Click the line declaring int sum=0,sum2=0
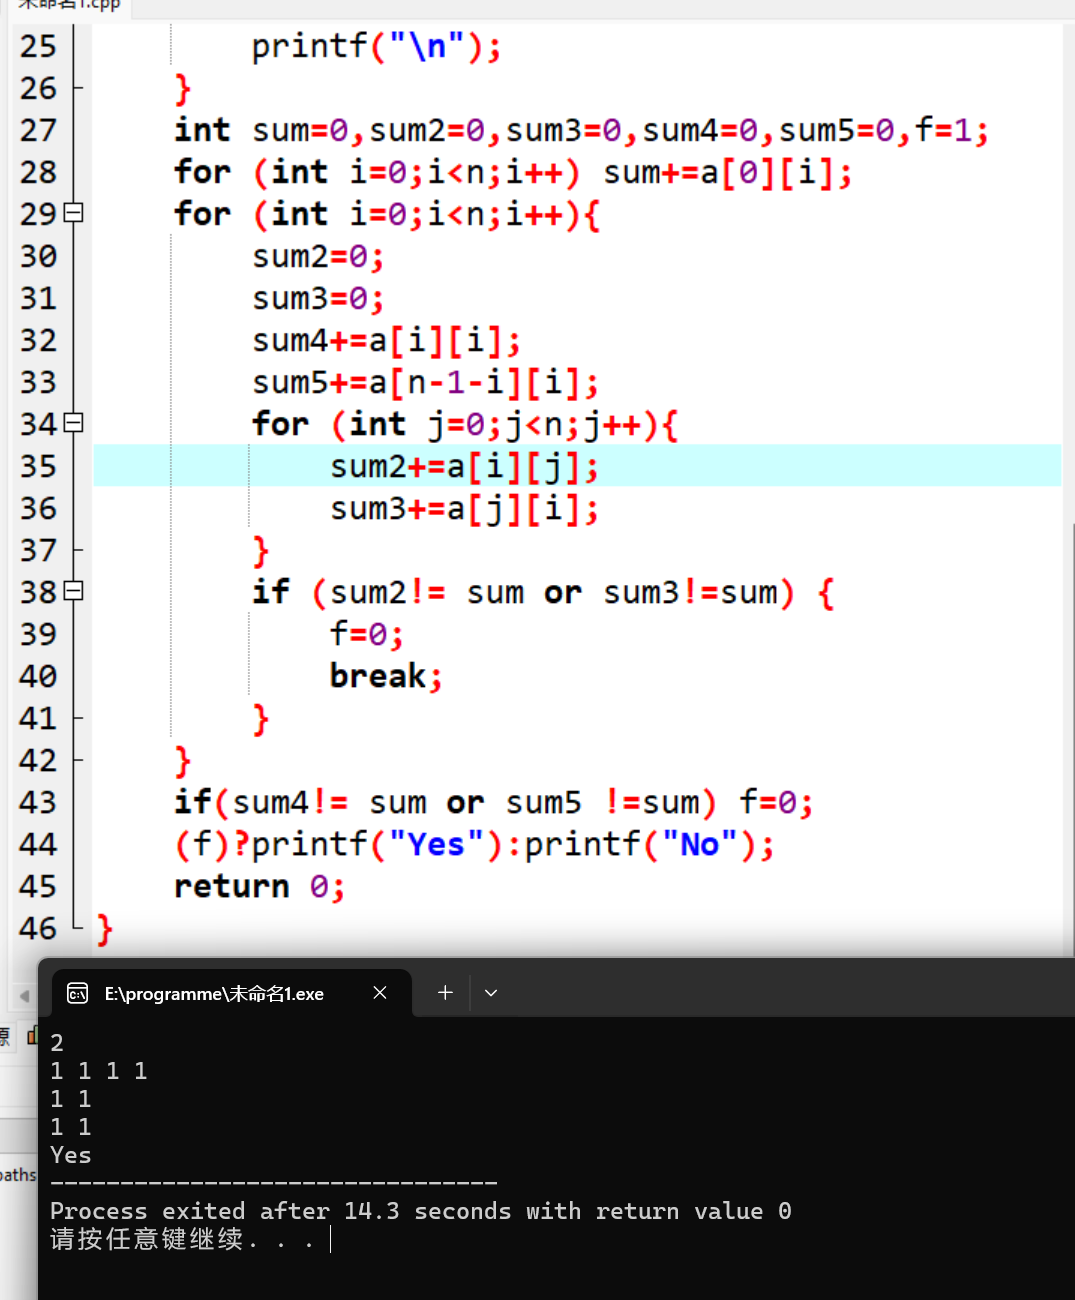Viewport: 1075px width, 1300px height. pyautogui.click(x=581, y=131)
